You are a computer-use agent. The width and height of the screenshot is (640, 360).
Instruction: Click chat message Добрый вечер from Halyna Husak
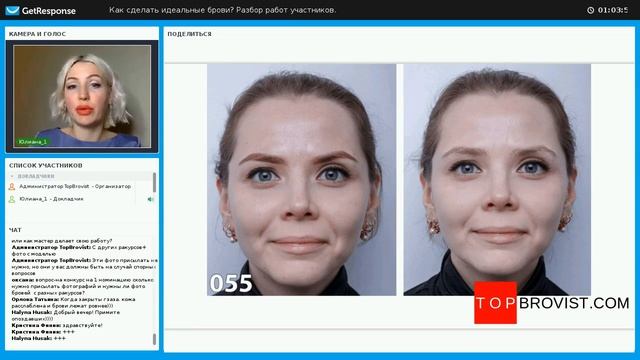[x=65, y=316]
